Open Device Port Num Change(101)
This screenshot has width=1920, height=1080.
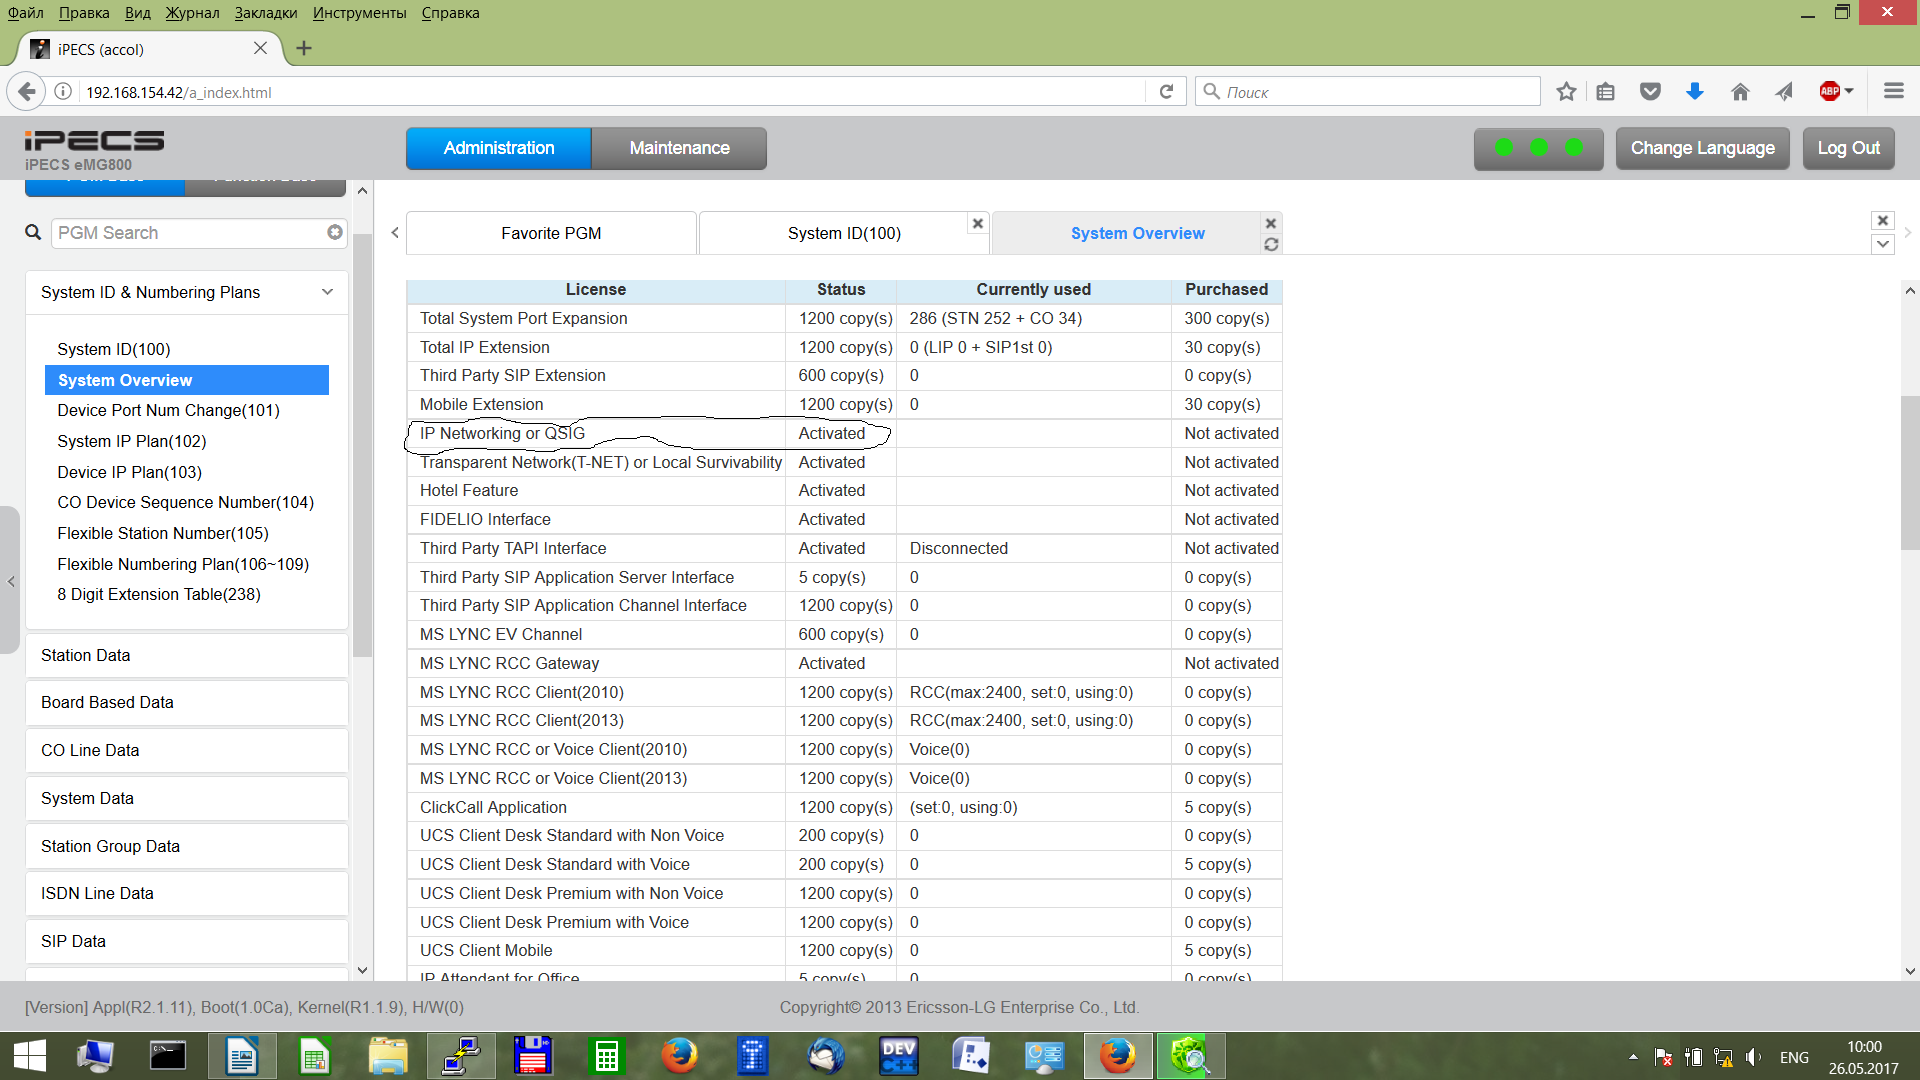click(x=168, y=410)
